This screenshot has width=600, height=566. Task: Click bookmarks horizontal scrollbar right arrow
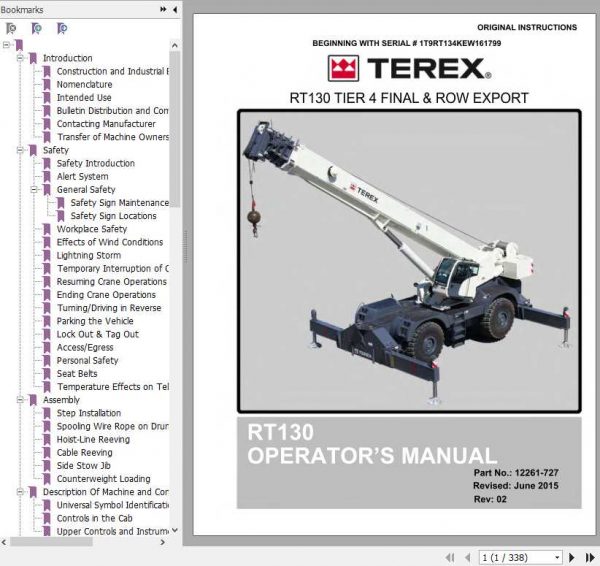(163, 542)
